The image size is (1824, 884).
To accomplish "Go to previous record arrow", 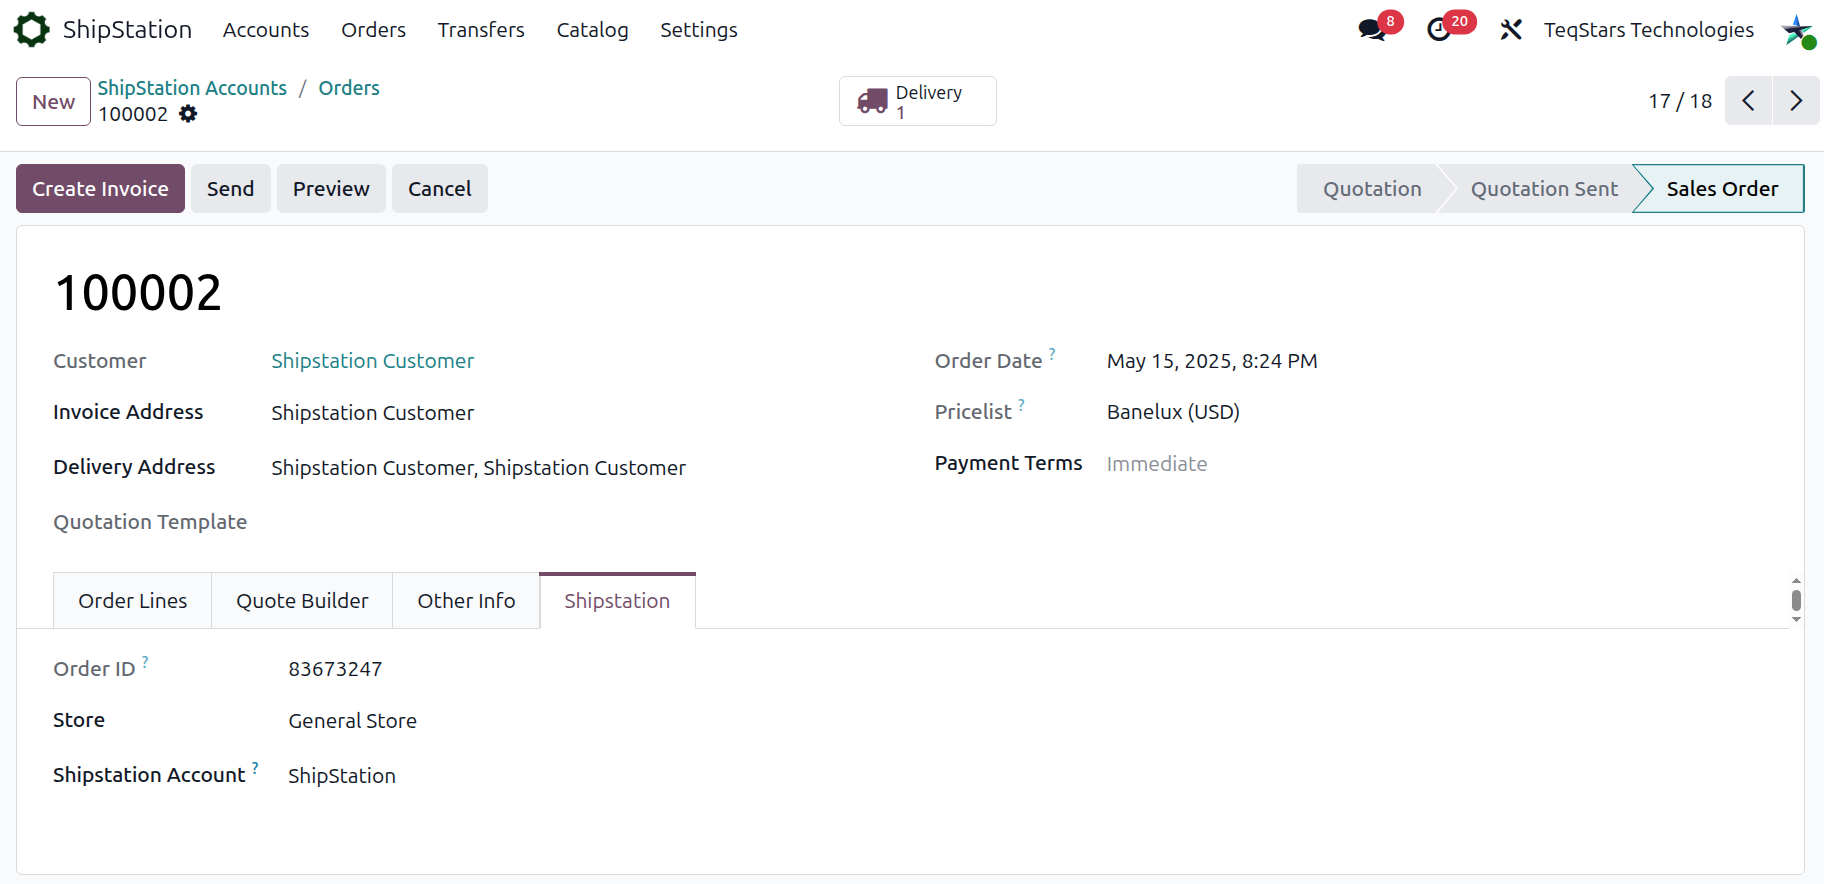I will (x=1748, y=101).
